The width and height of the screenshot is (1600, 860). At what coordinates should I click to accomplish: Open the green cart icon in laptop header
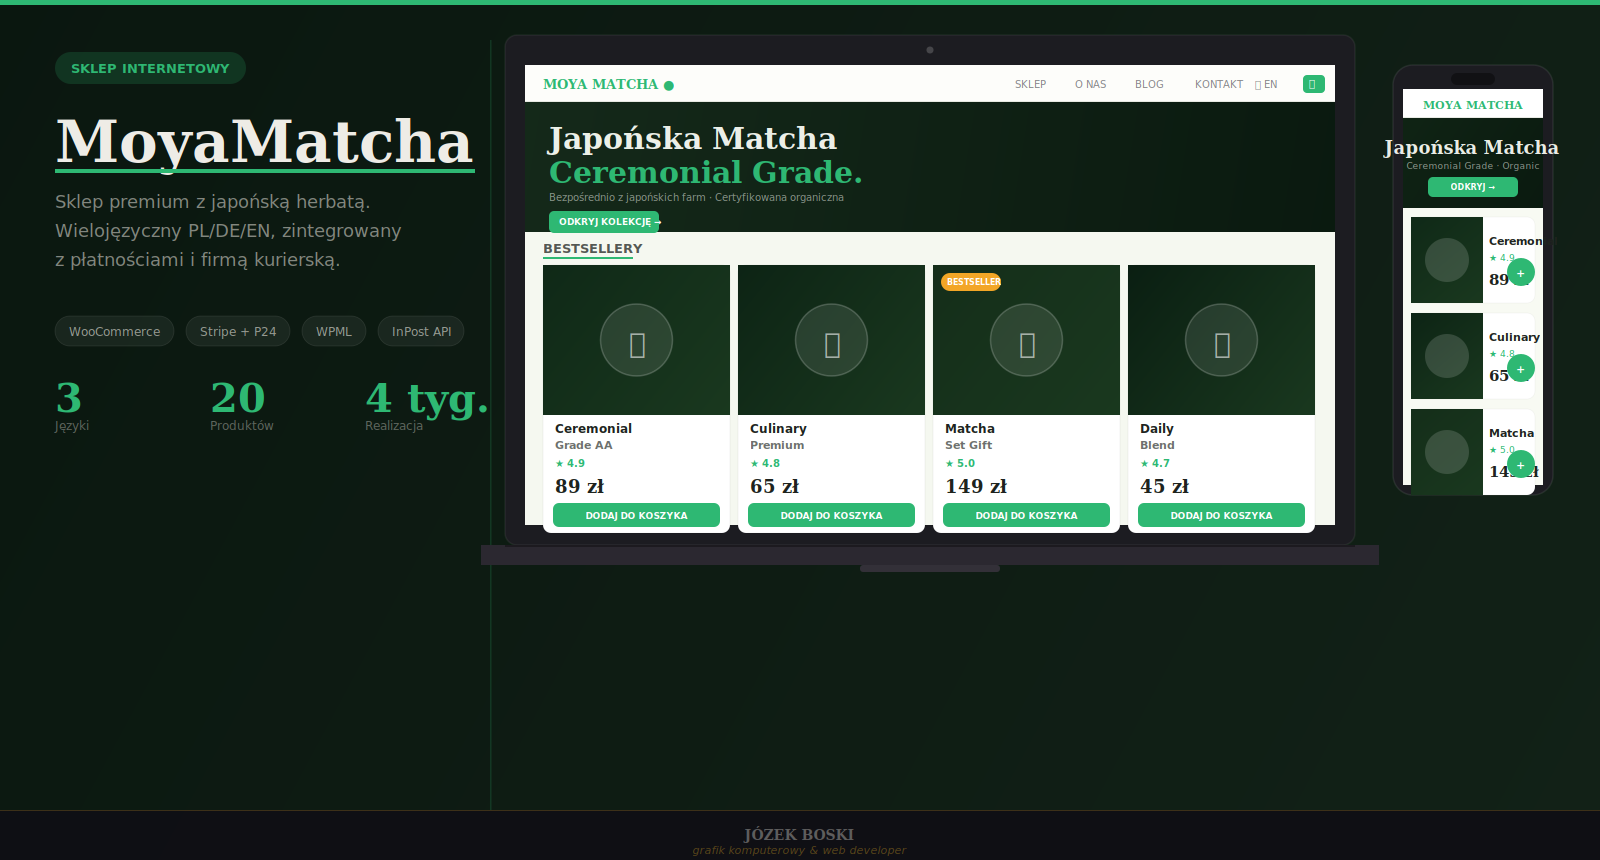pos(1314,84)
